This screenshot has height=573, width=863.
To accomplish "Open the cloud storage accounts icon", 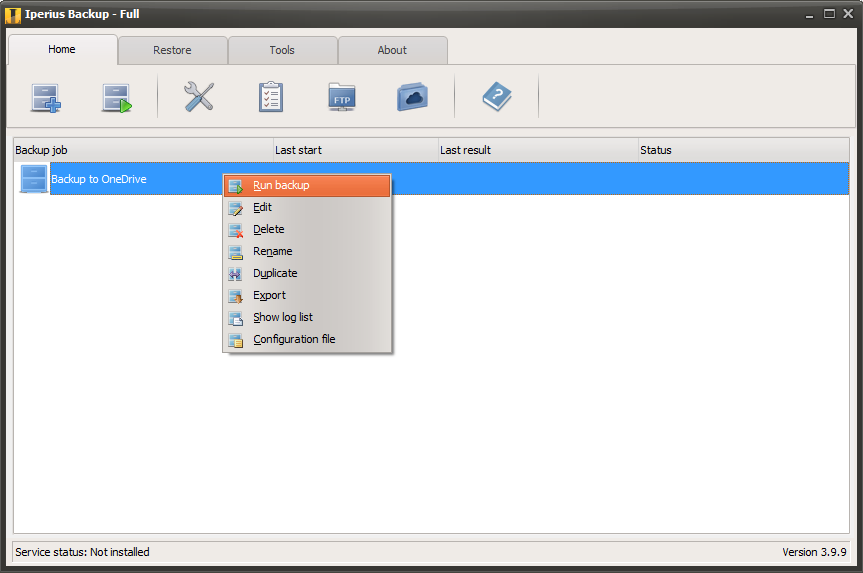I will pos(412,97).
